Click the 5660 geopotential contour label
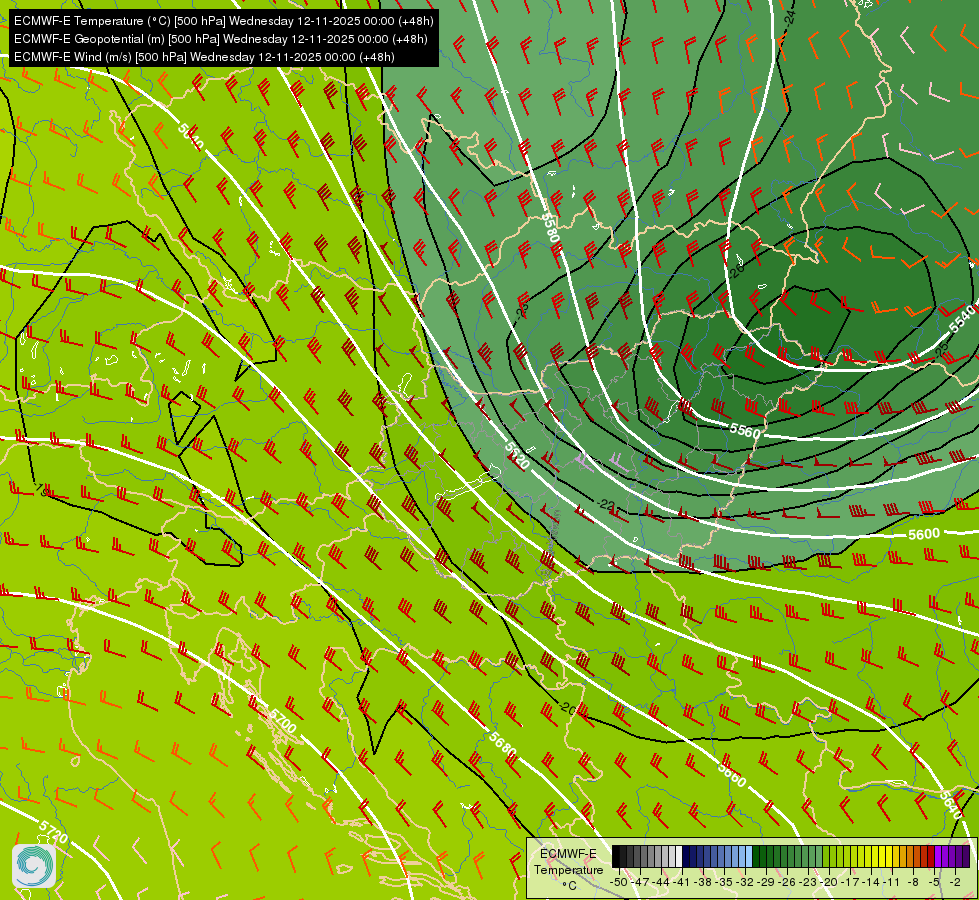Viewport: 979px width, 900px height. [732, 774]
